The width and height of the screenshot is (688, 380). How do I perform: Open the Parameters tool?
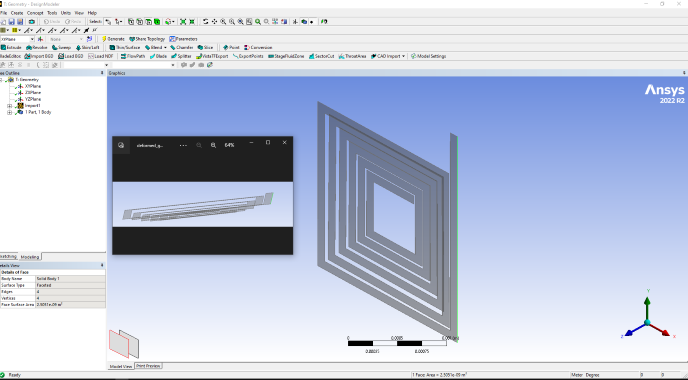click(183, 39)
